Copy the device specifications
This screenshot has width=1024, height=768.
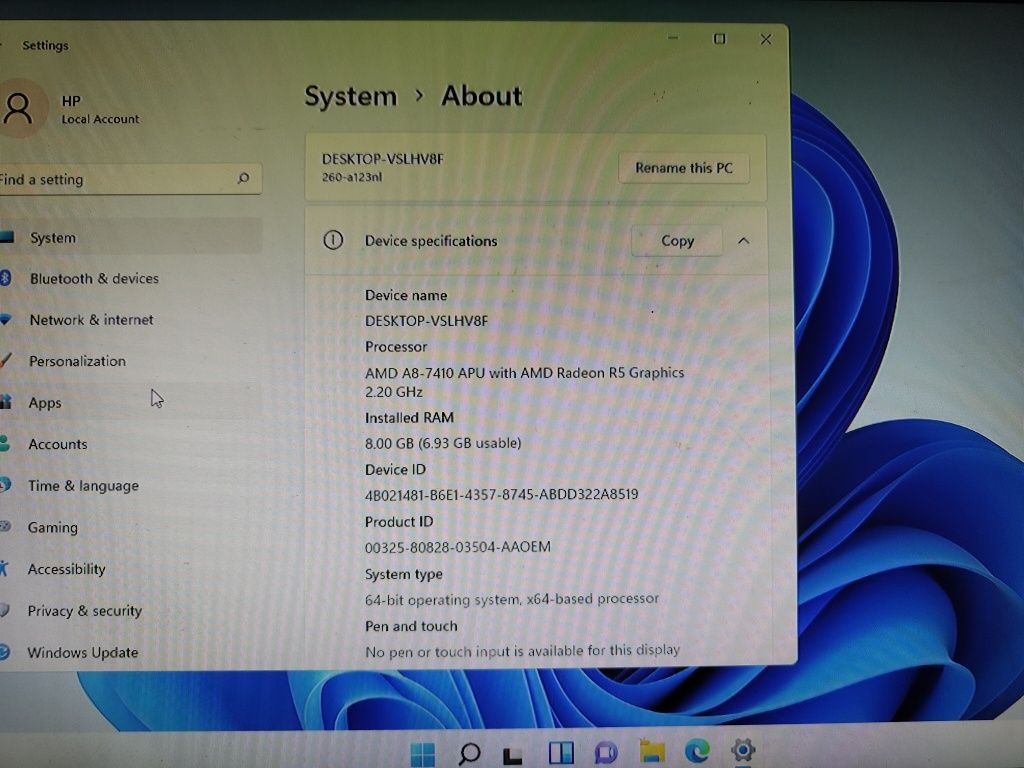[677, 241]
